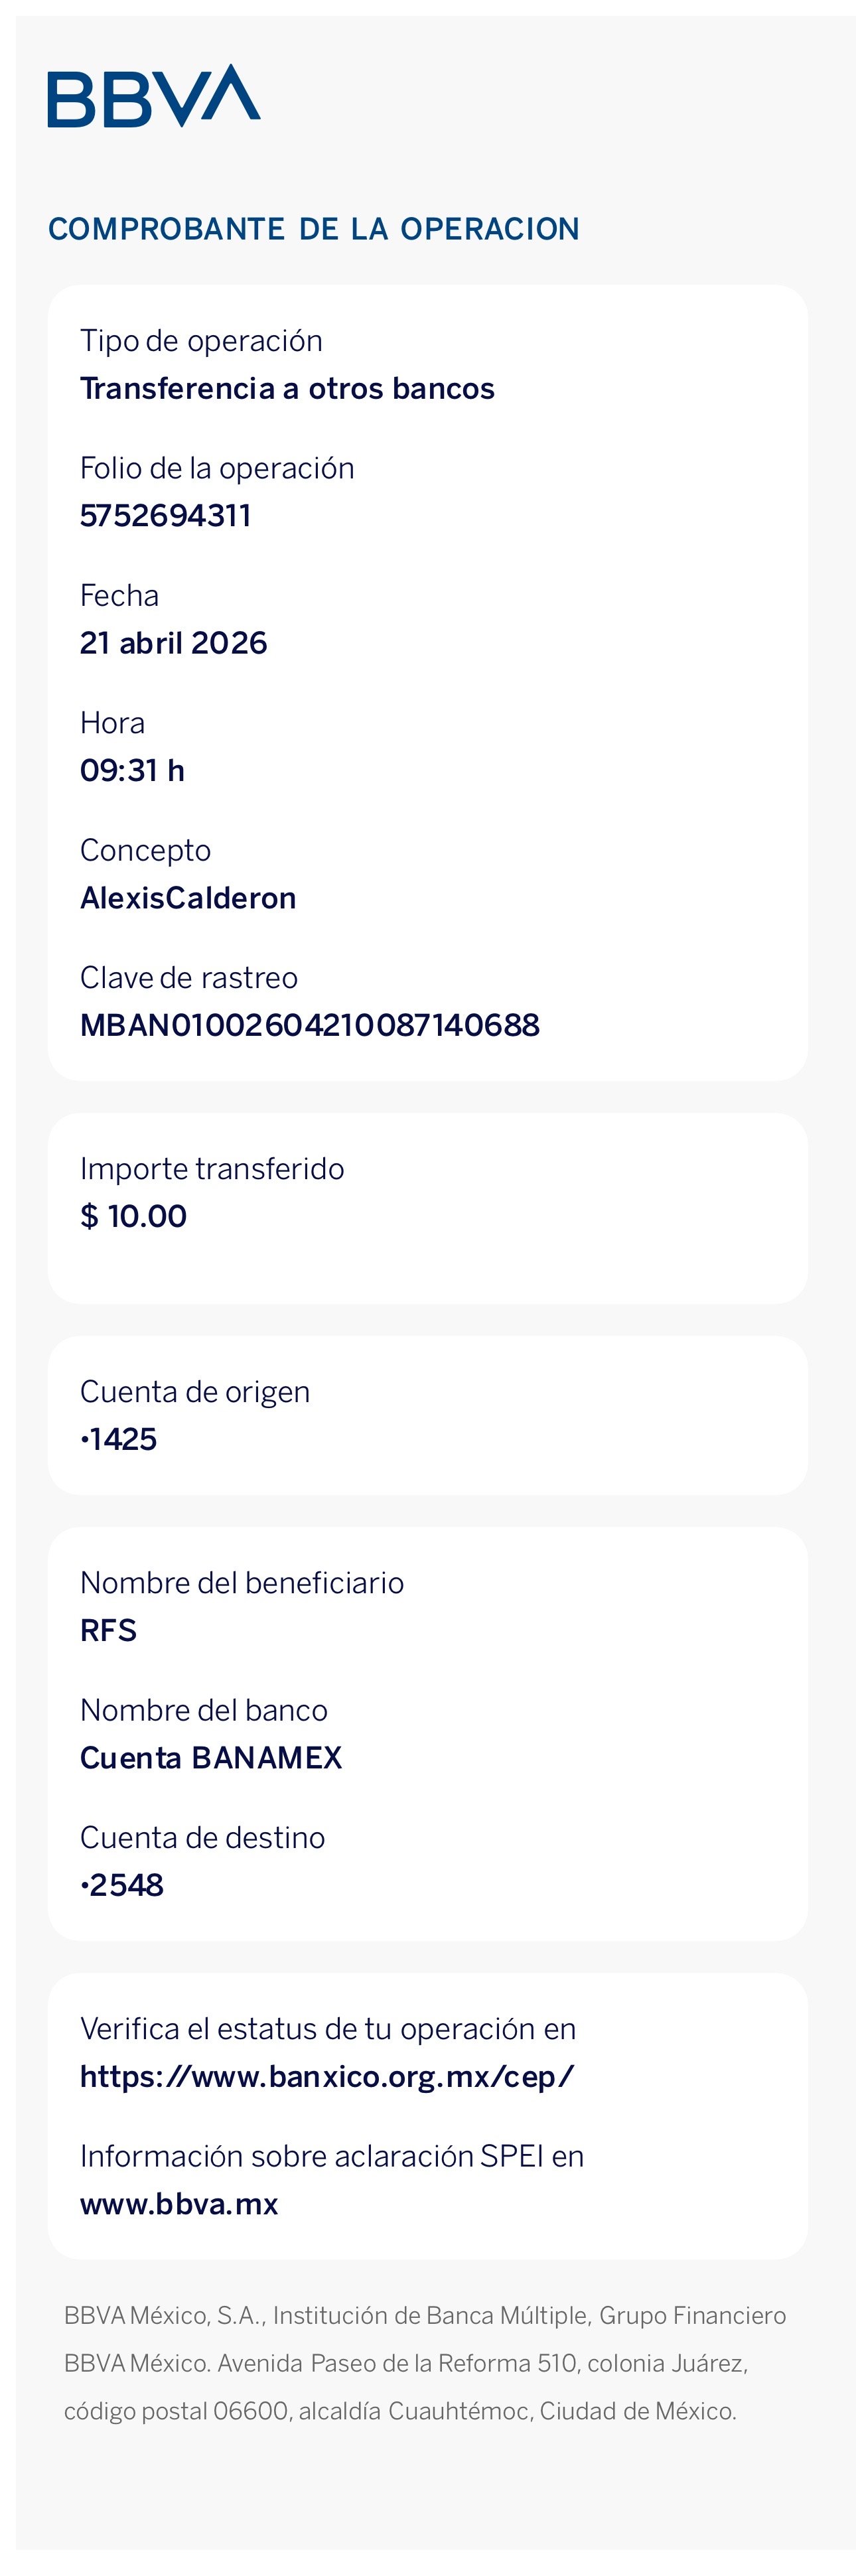Click the clave de rastreo code

pyautogui.click(x=310, y=1025)
